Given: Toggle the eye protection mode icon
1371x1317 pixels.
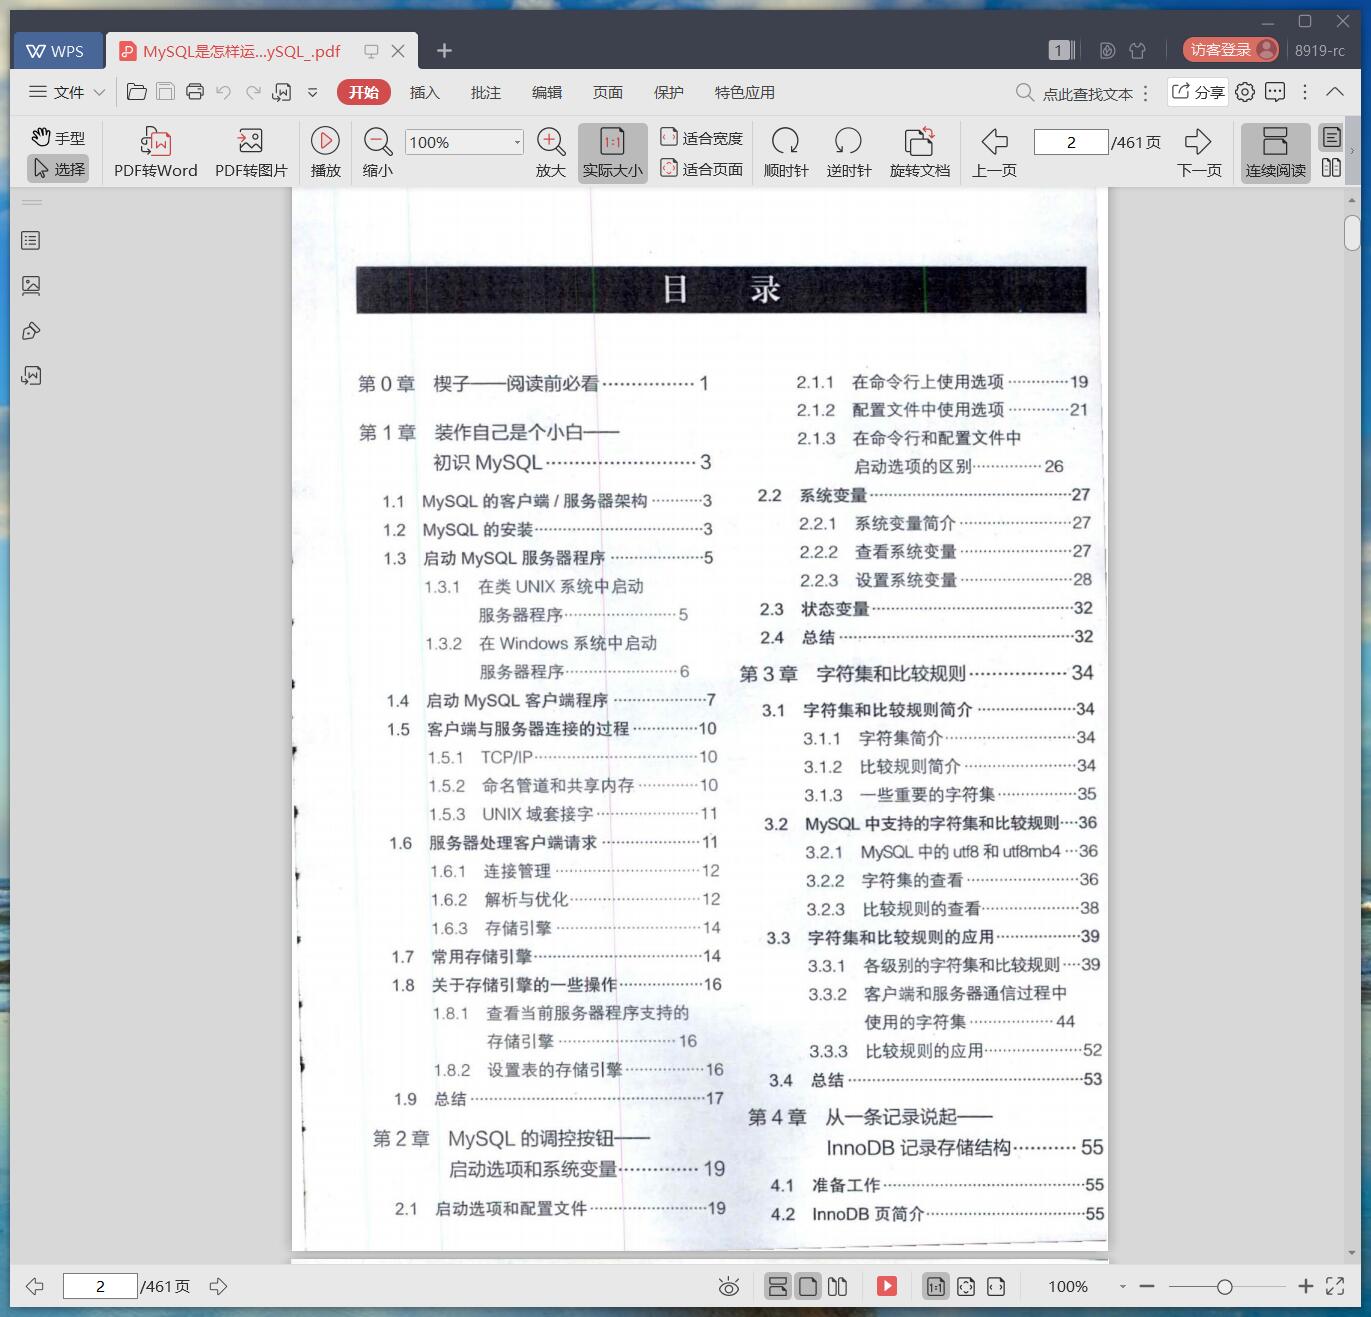Looking at the screenshot, I should click(729, 1287).
